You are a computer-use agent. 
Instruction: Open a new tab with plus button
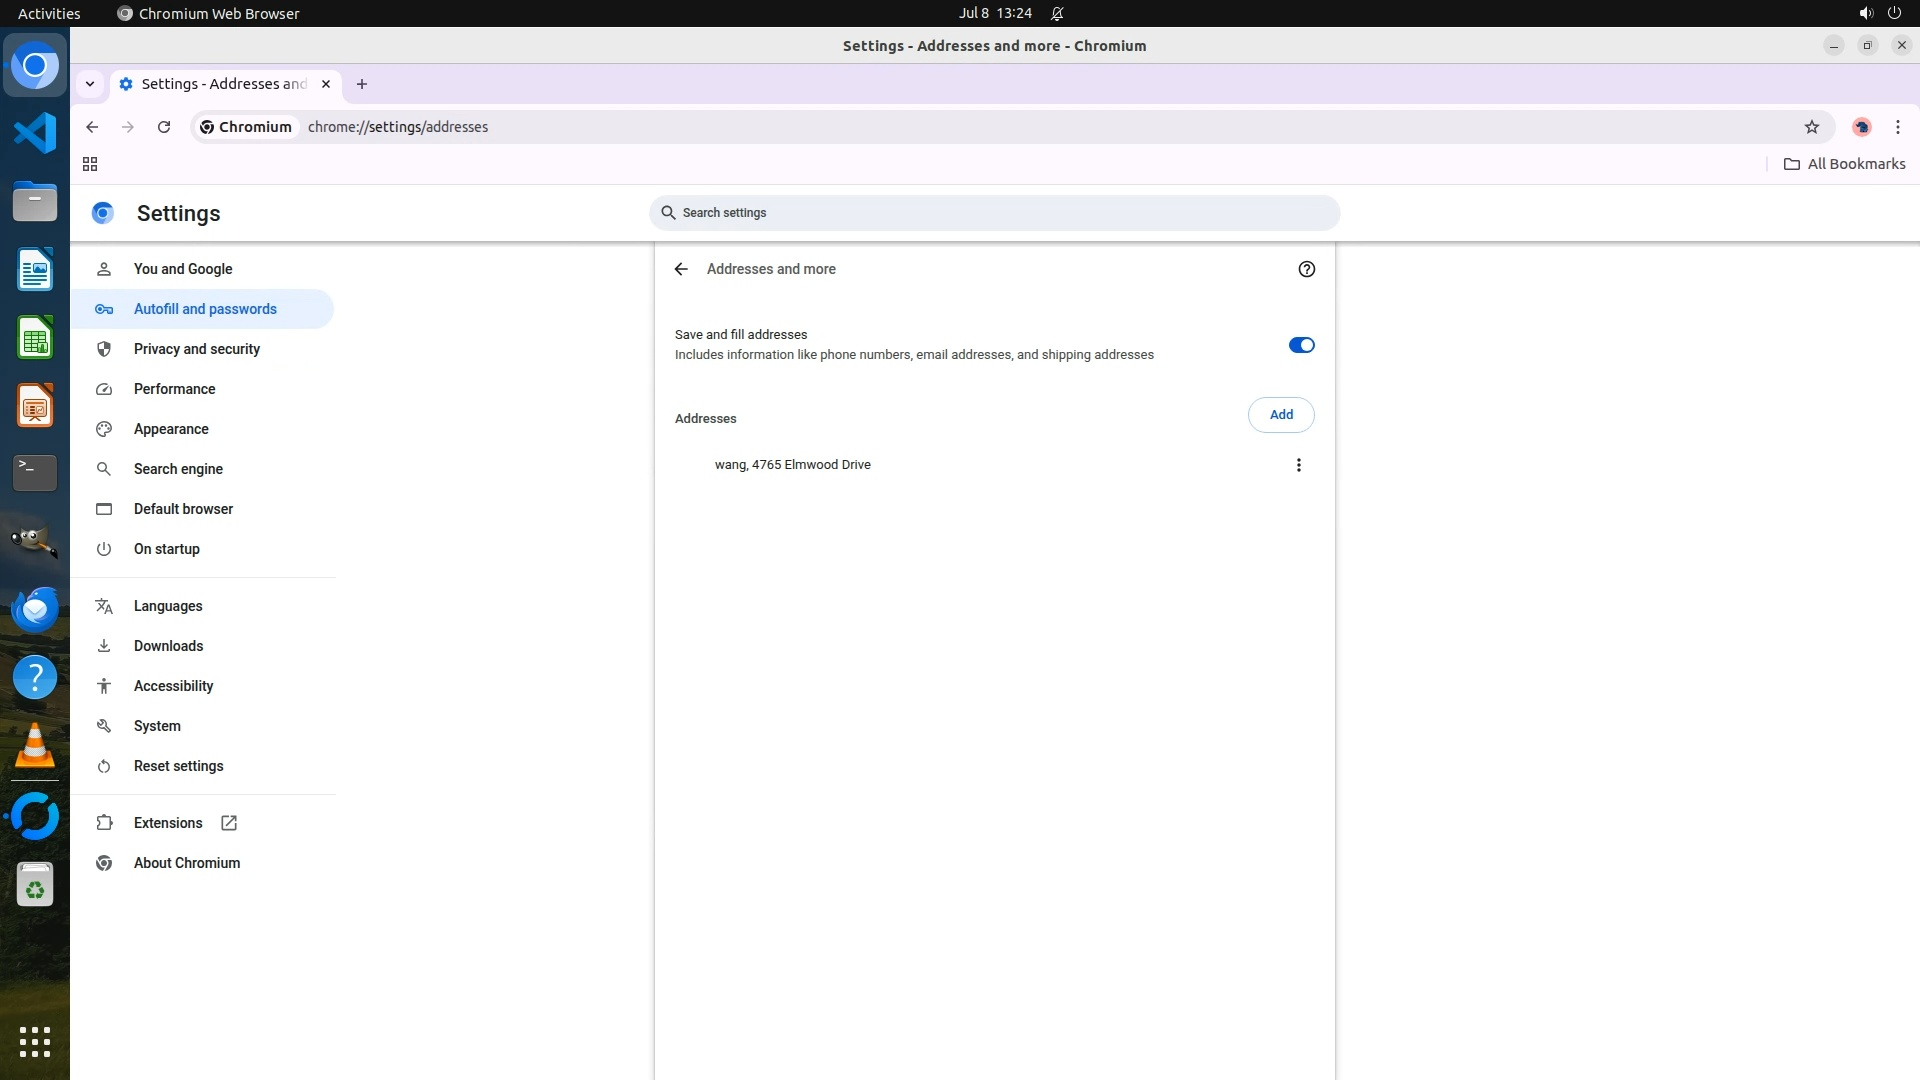point(362,84)
